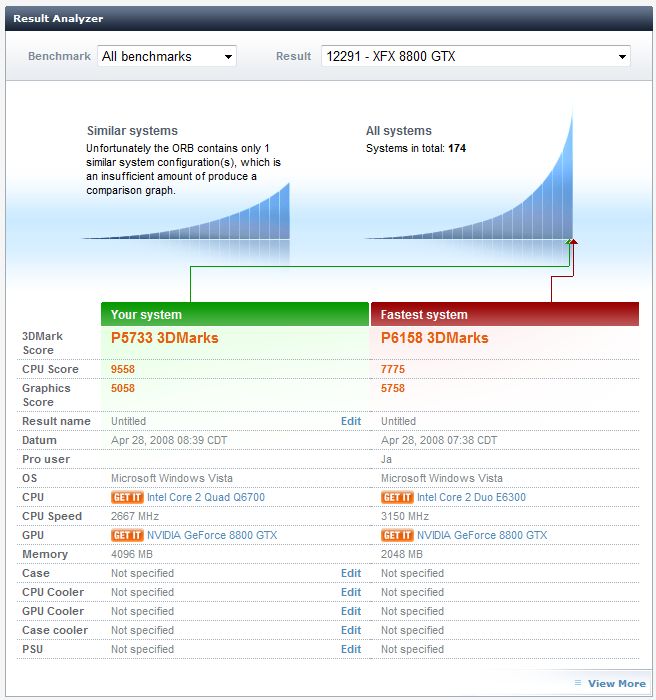Open Intel Core 2 Duo E6300 link
The height and width of the screenshot is (700, 656).
471,497
